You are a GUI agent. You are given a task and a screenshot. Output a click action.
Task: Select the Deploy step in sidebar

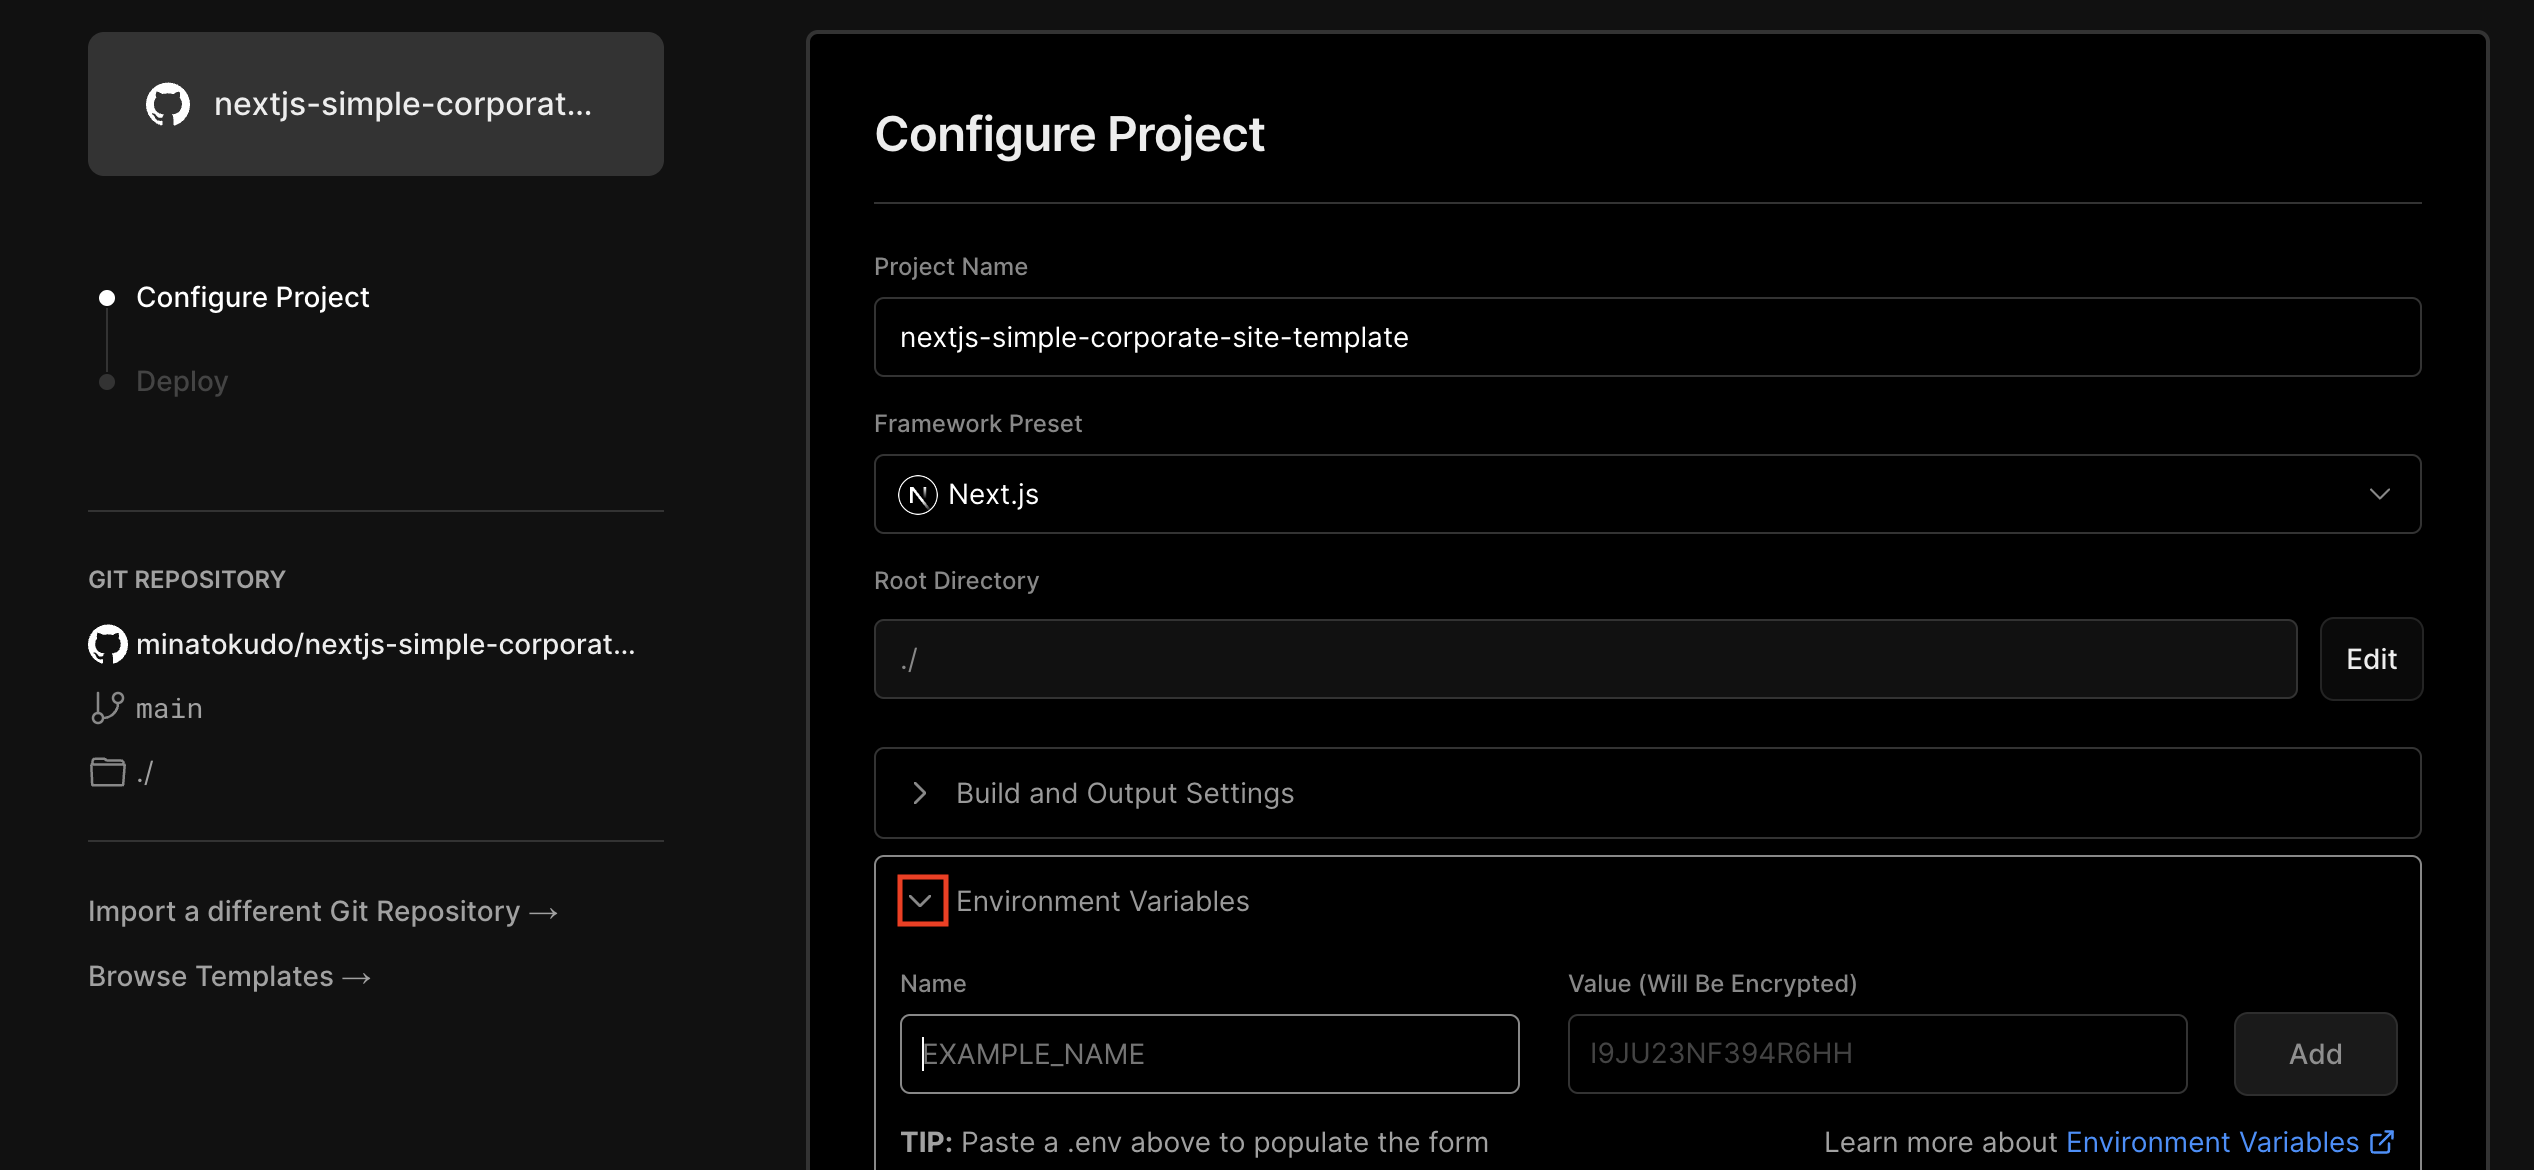(x=182, y=381)
